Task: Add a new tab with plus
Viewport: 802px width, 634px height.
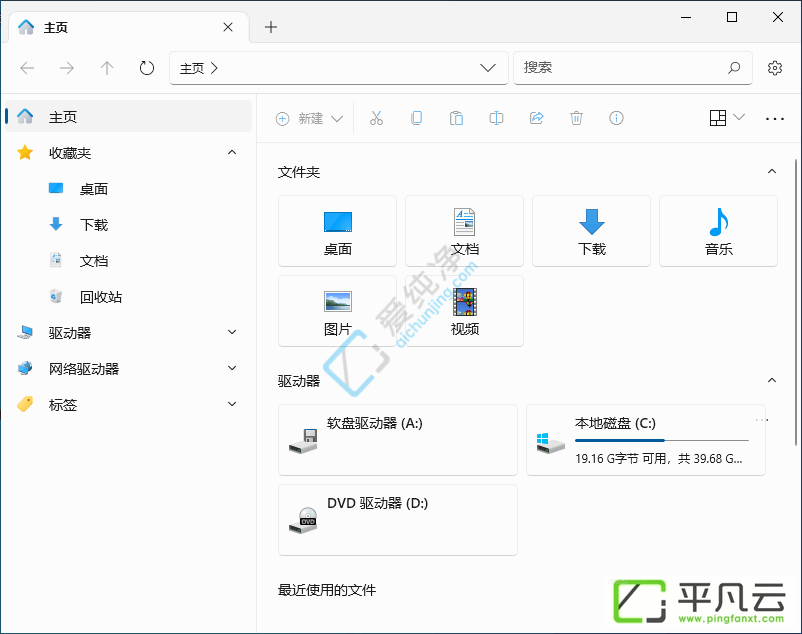Action: pos(271,27)
